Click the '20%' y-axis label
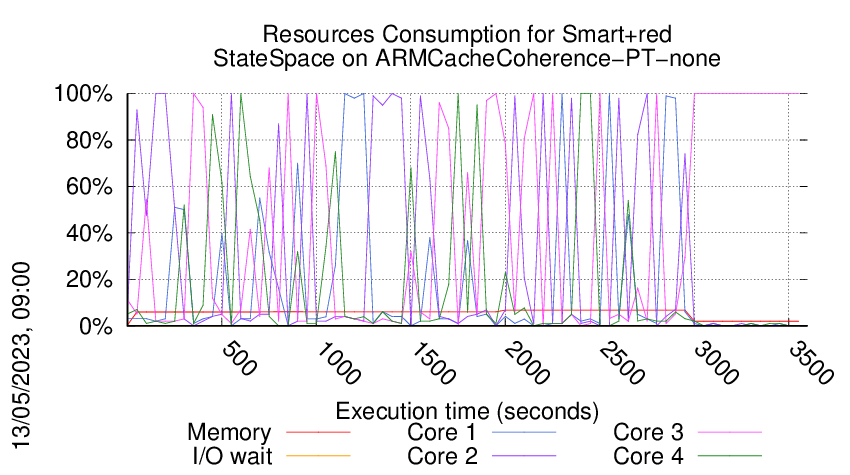The height and width of the screenshot is (475, 850). pos(89,280)
